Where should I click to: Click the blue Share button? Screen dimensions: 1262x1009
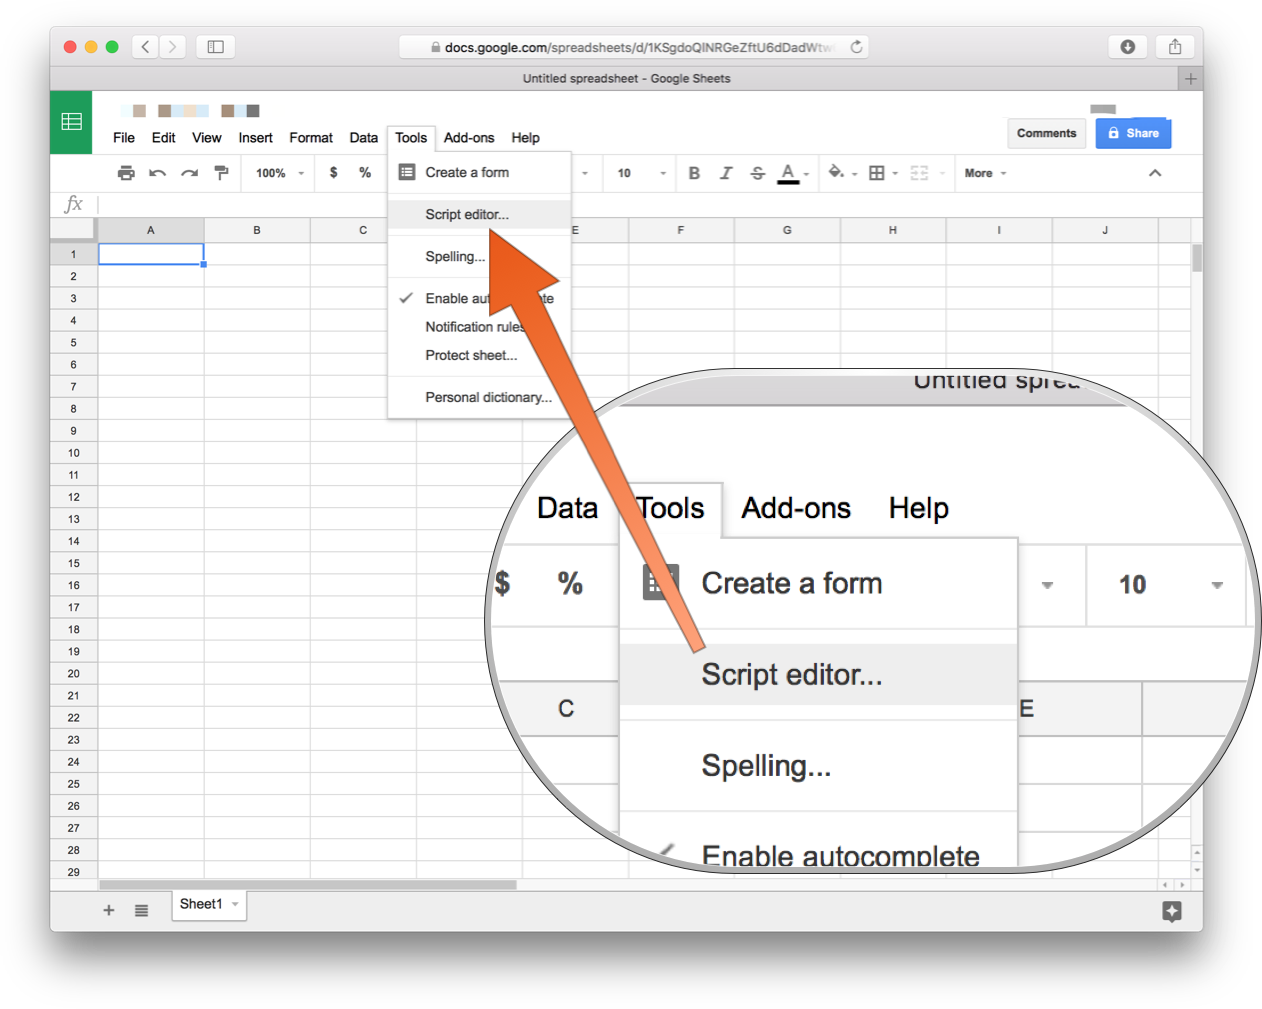[1133, 133]
